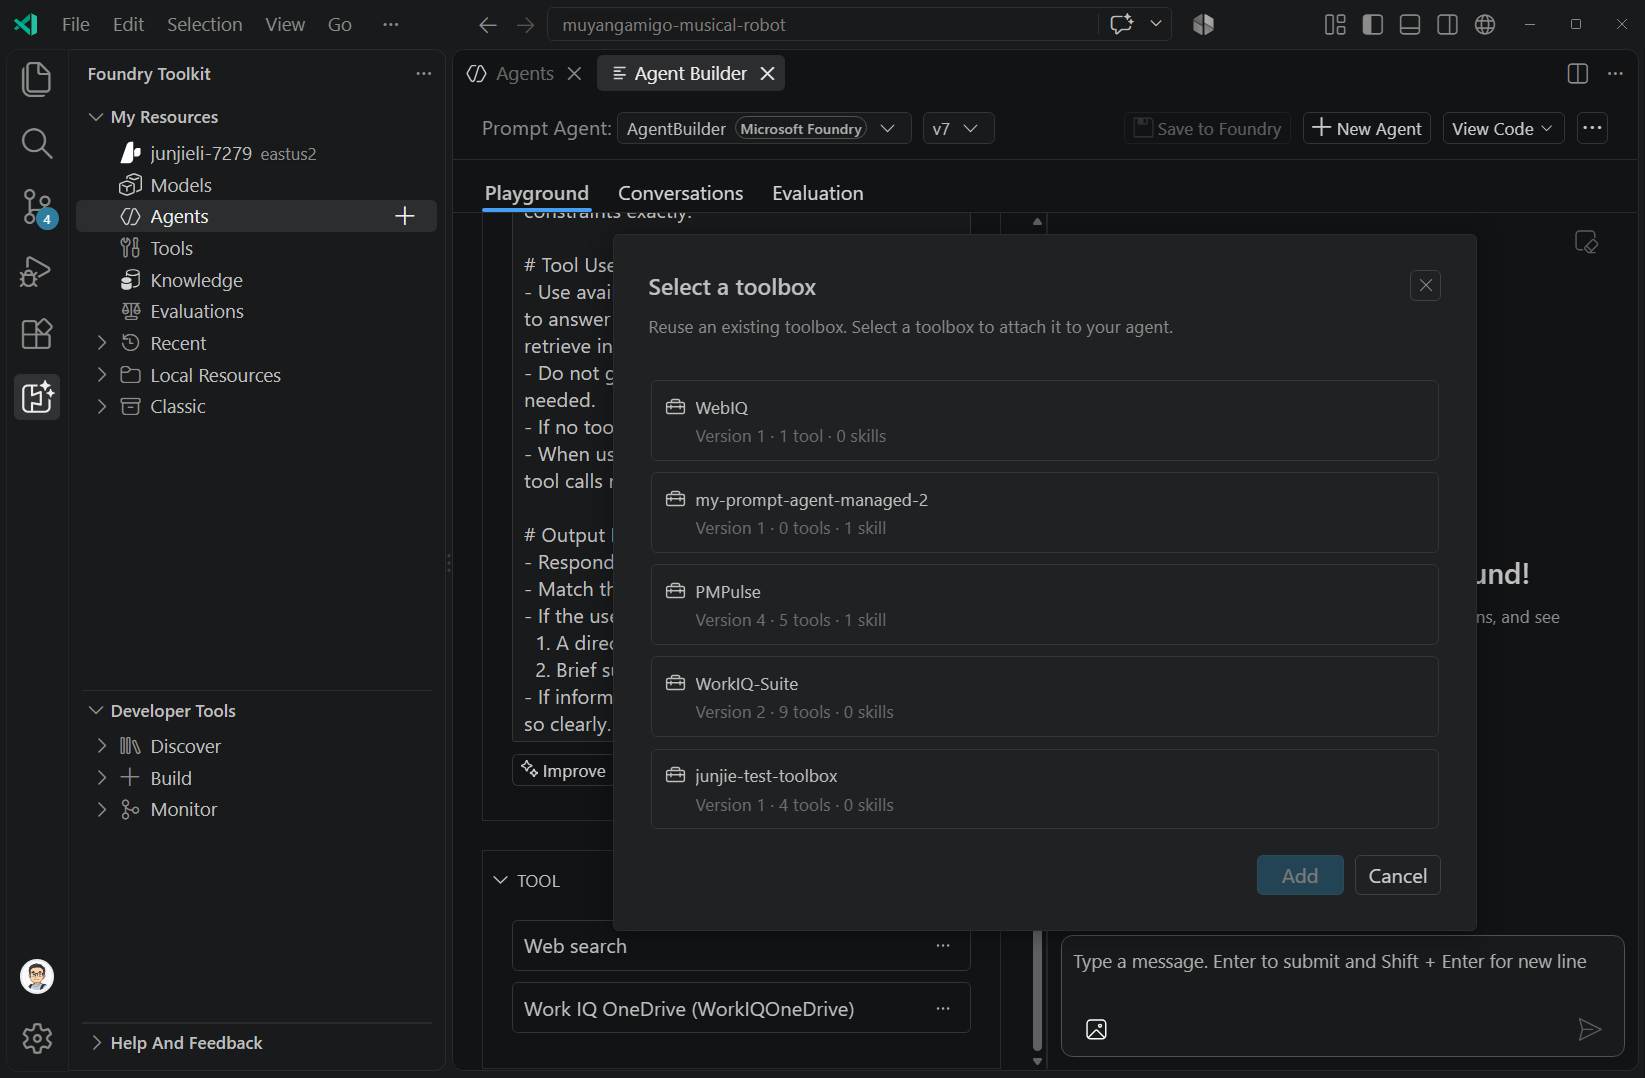Screen dimensions: 1645x1078
Task: Collapse the My Resources section
Action: pyautogui.click(x=96, y=117)
